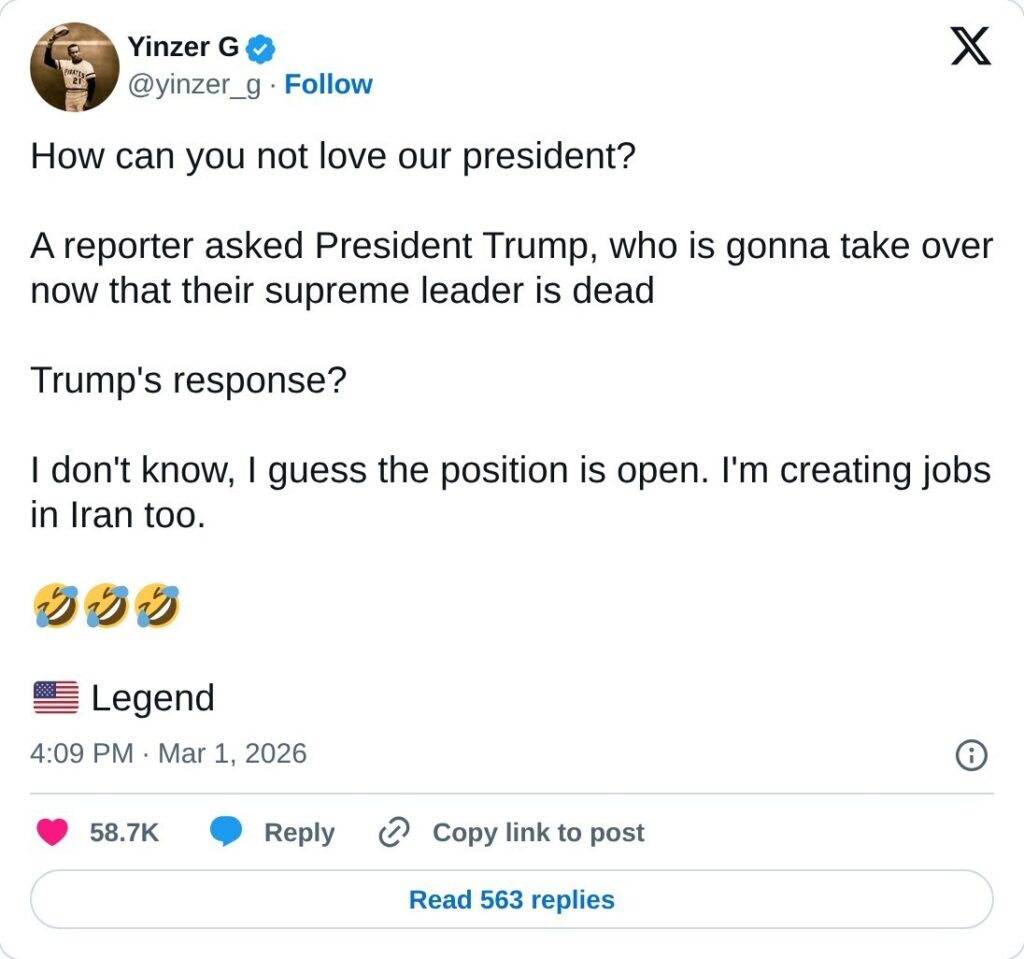Follow the yinzer_g account

tap(328, 85)
